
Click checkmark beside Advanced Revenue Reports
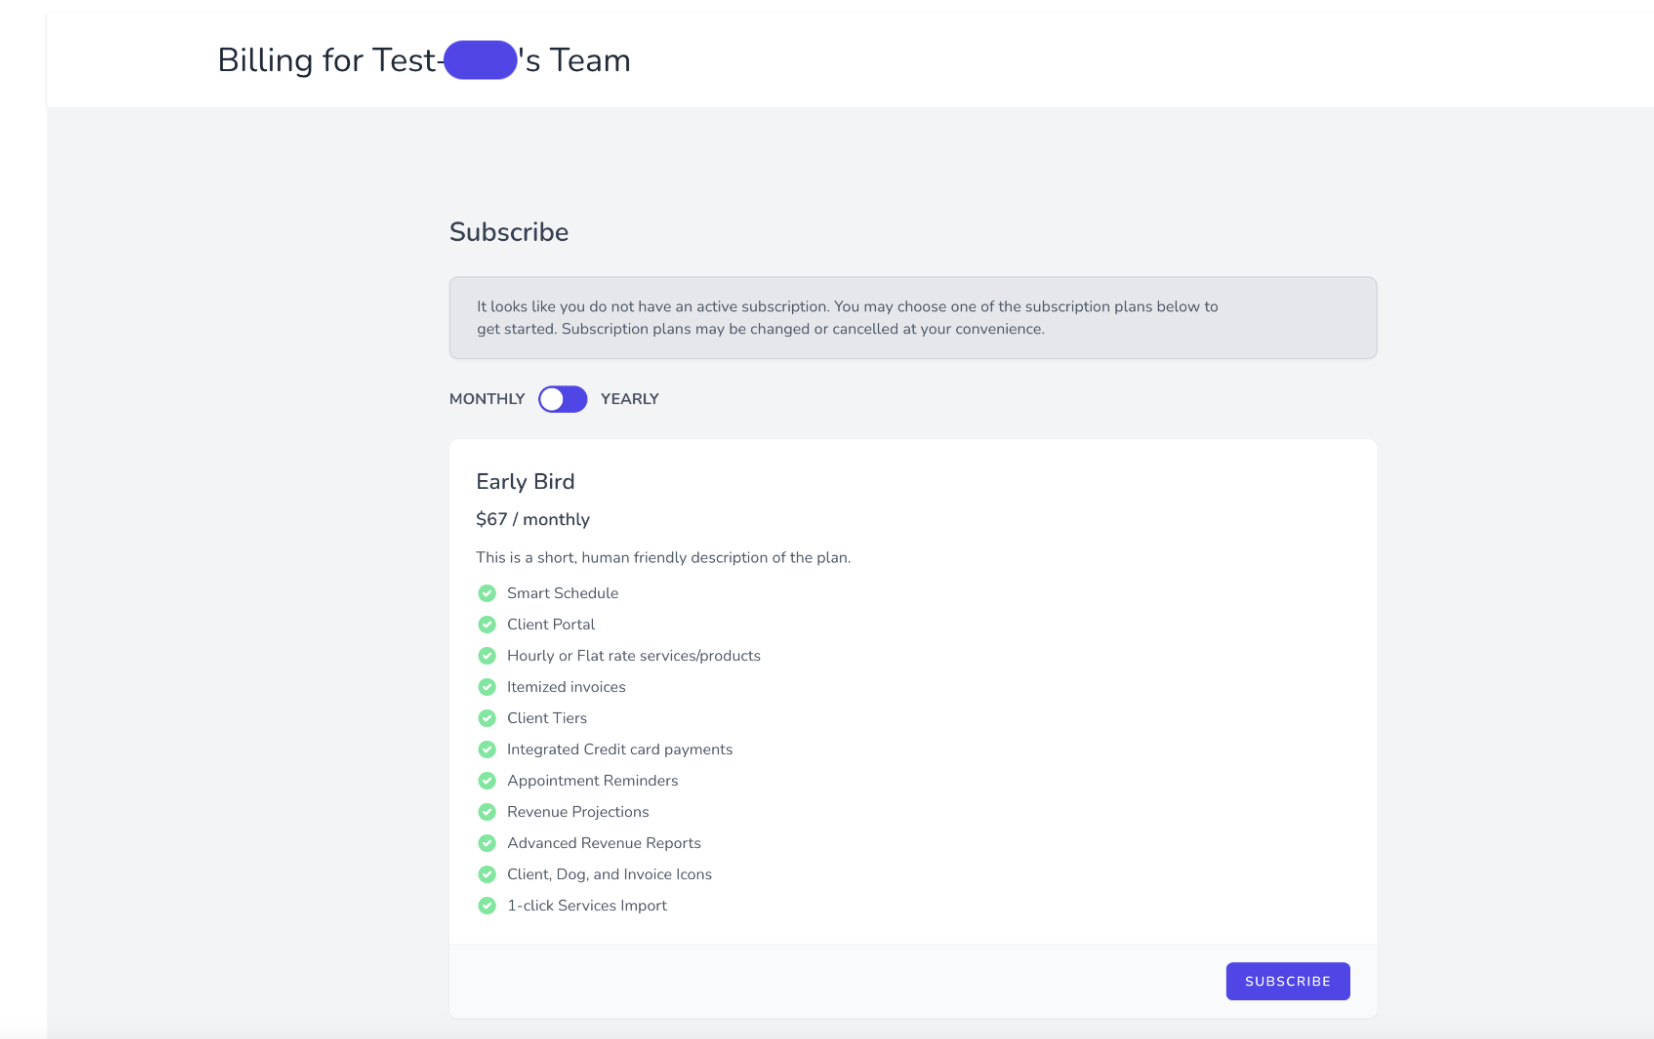[487, 843]
